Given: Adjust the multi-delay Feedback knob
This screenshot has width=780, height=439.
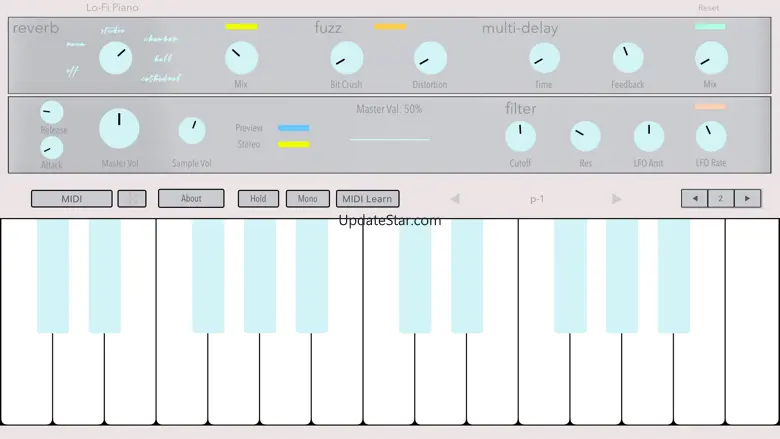Looking at the screenshot, I should click(x=628, y=58).
